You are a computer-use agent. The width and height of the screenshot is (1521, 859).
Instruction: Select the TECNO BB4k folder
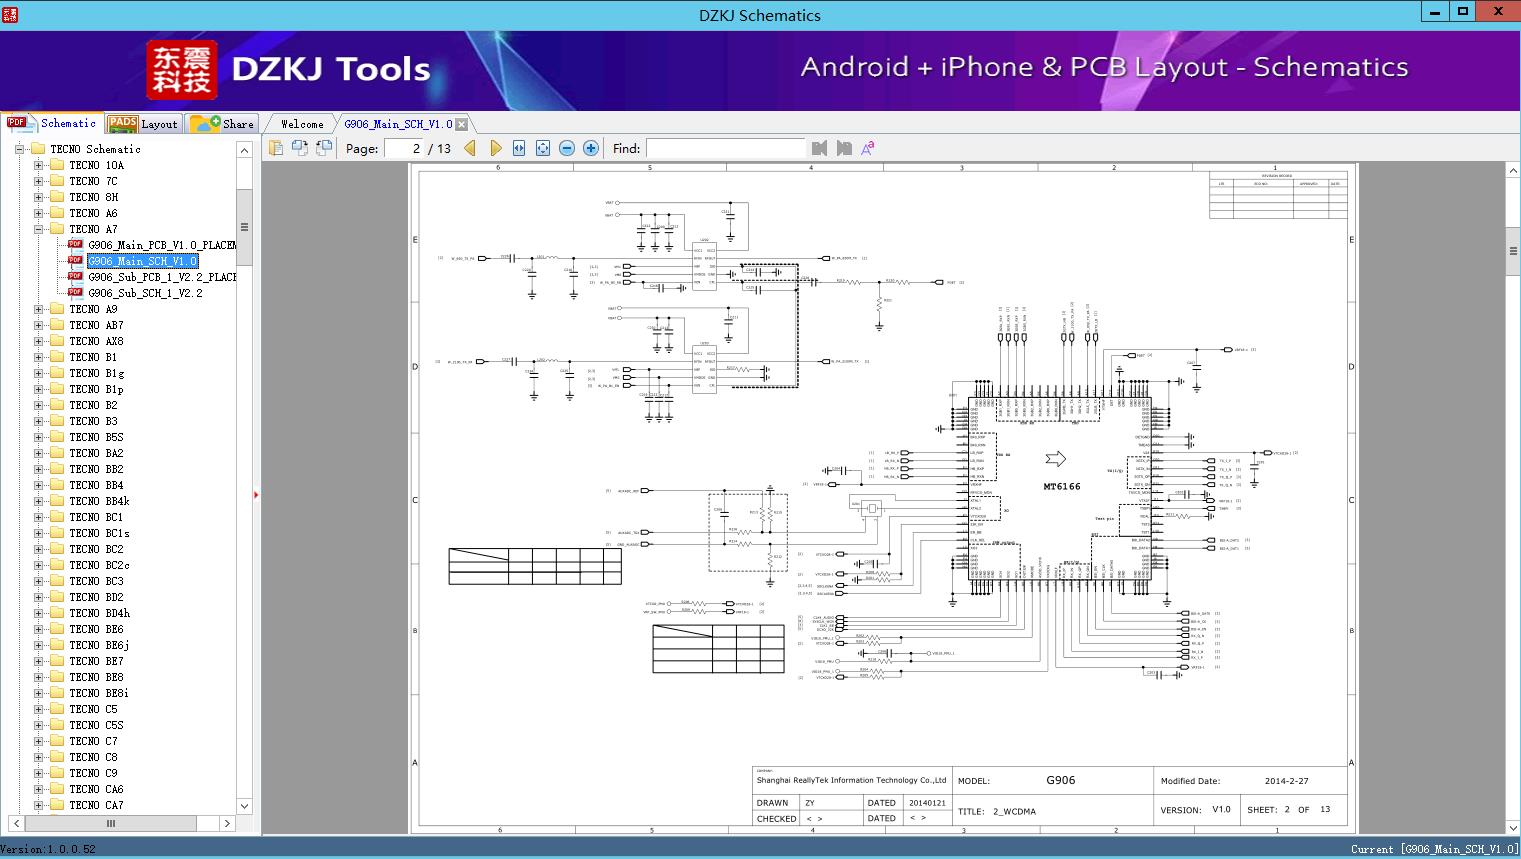click(x=99, y=501)
